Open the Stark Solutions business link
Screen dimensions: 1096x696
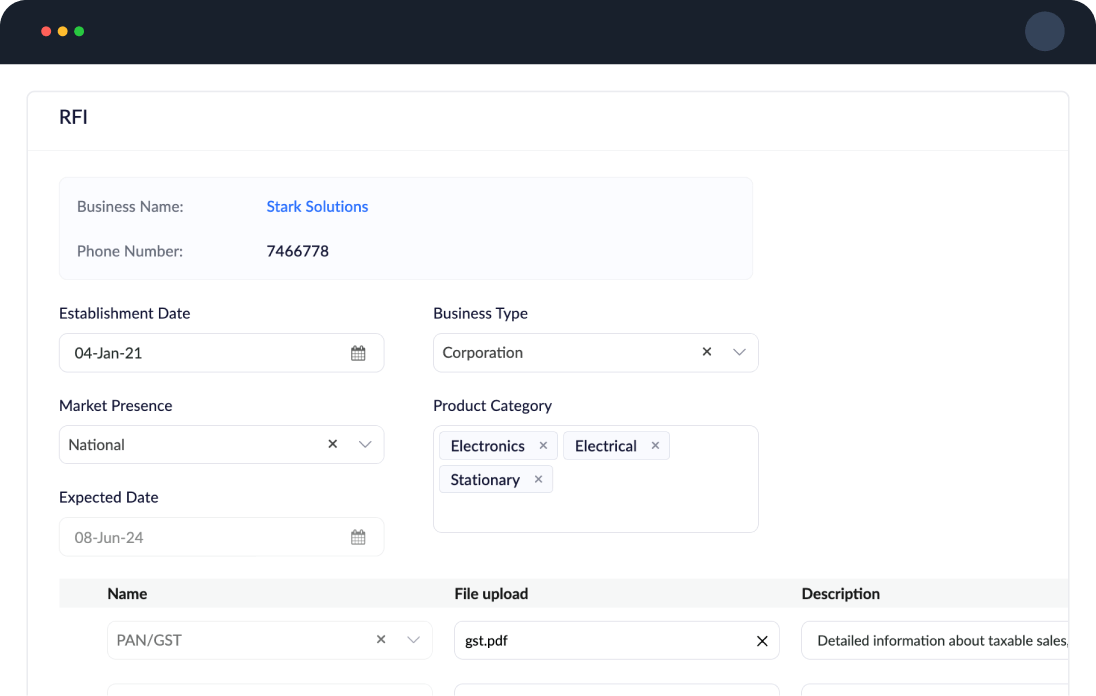click(317, 206)
